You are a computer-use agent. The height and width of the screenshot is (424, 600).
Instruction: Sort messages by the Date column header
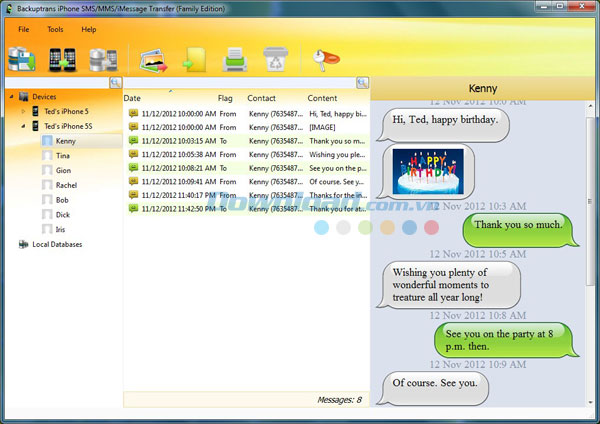point(133,98)
